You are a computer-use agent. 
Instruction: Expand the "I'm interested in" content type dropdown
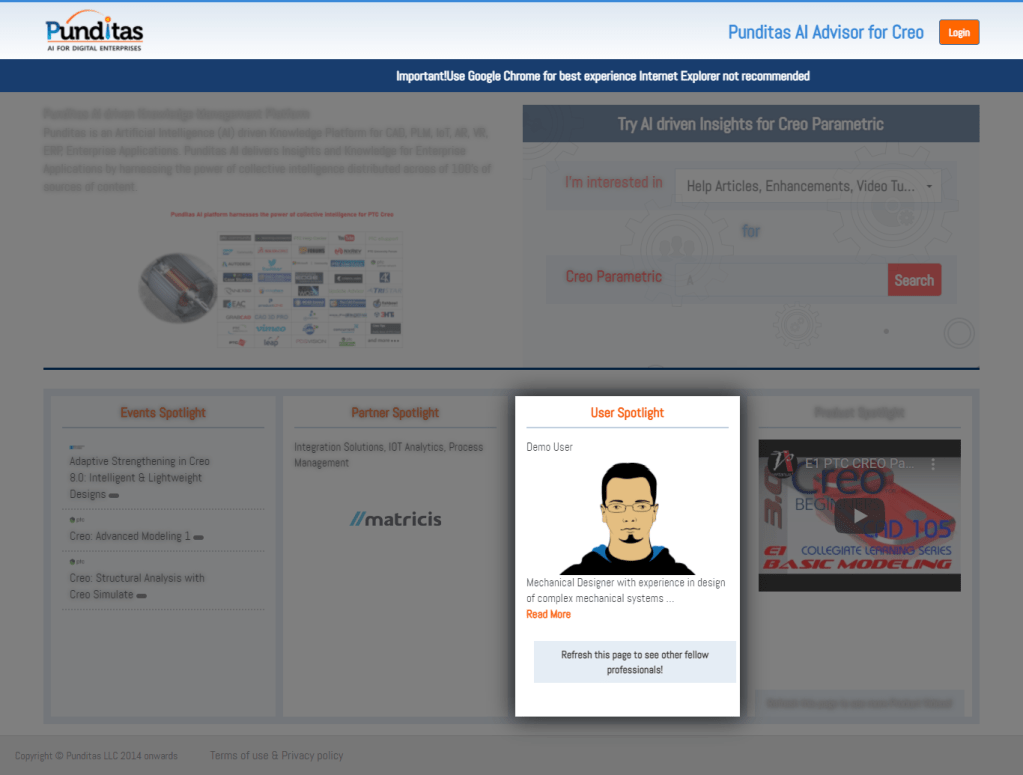[808, 186]
